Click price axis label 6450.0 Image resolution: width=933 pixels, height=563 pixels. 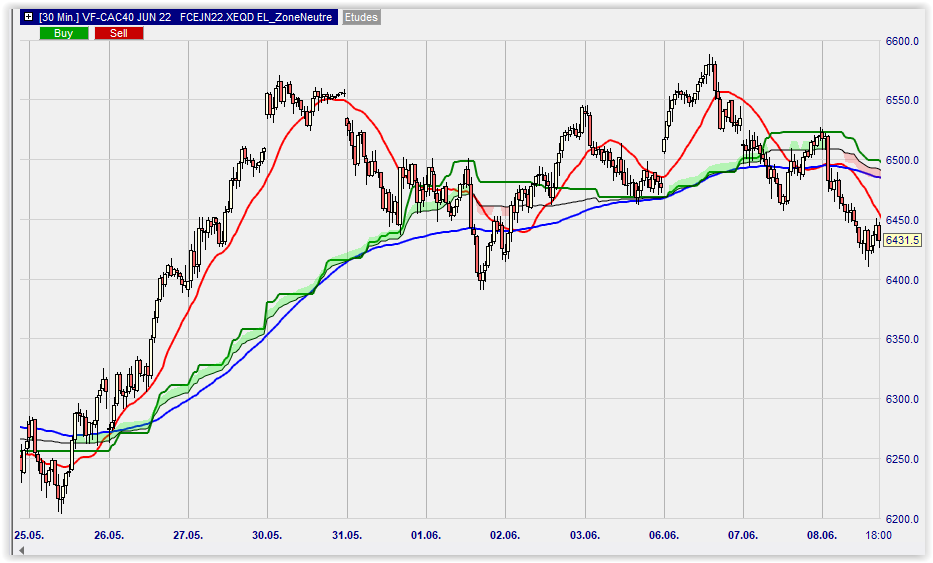tap(902, 220)
